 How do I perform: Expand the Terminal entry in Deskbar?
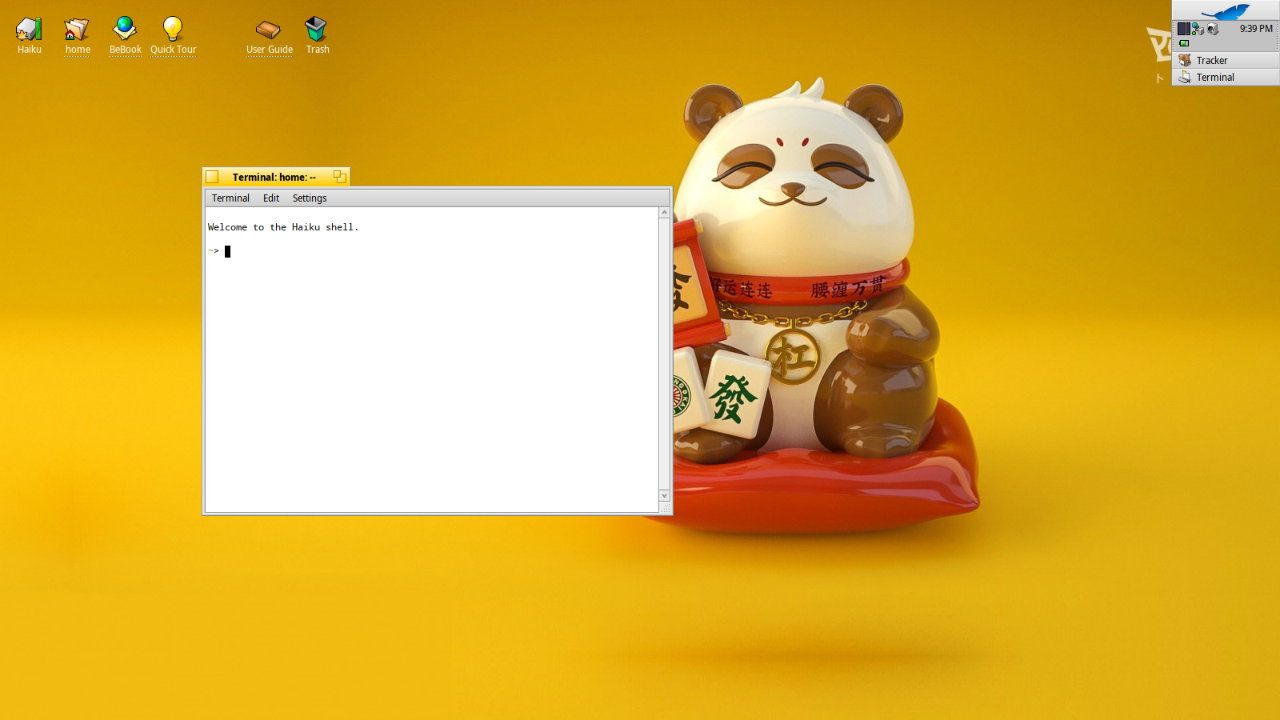pyautogui.click(x=1225, y=77)
